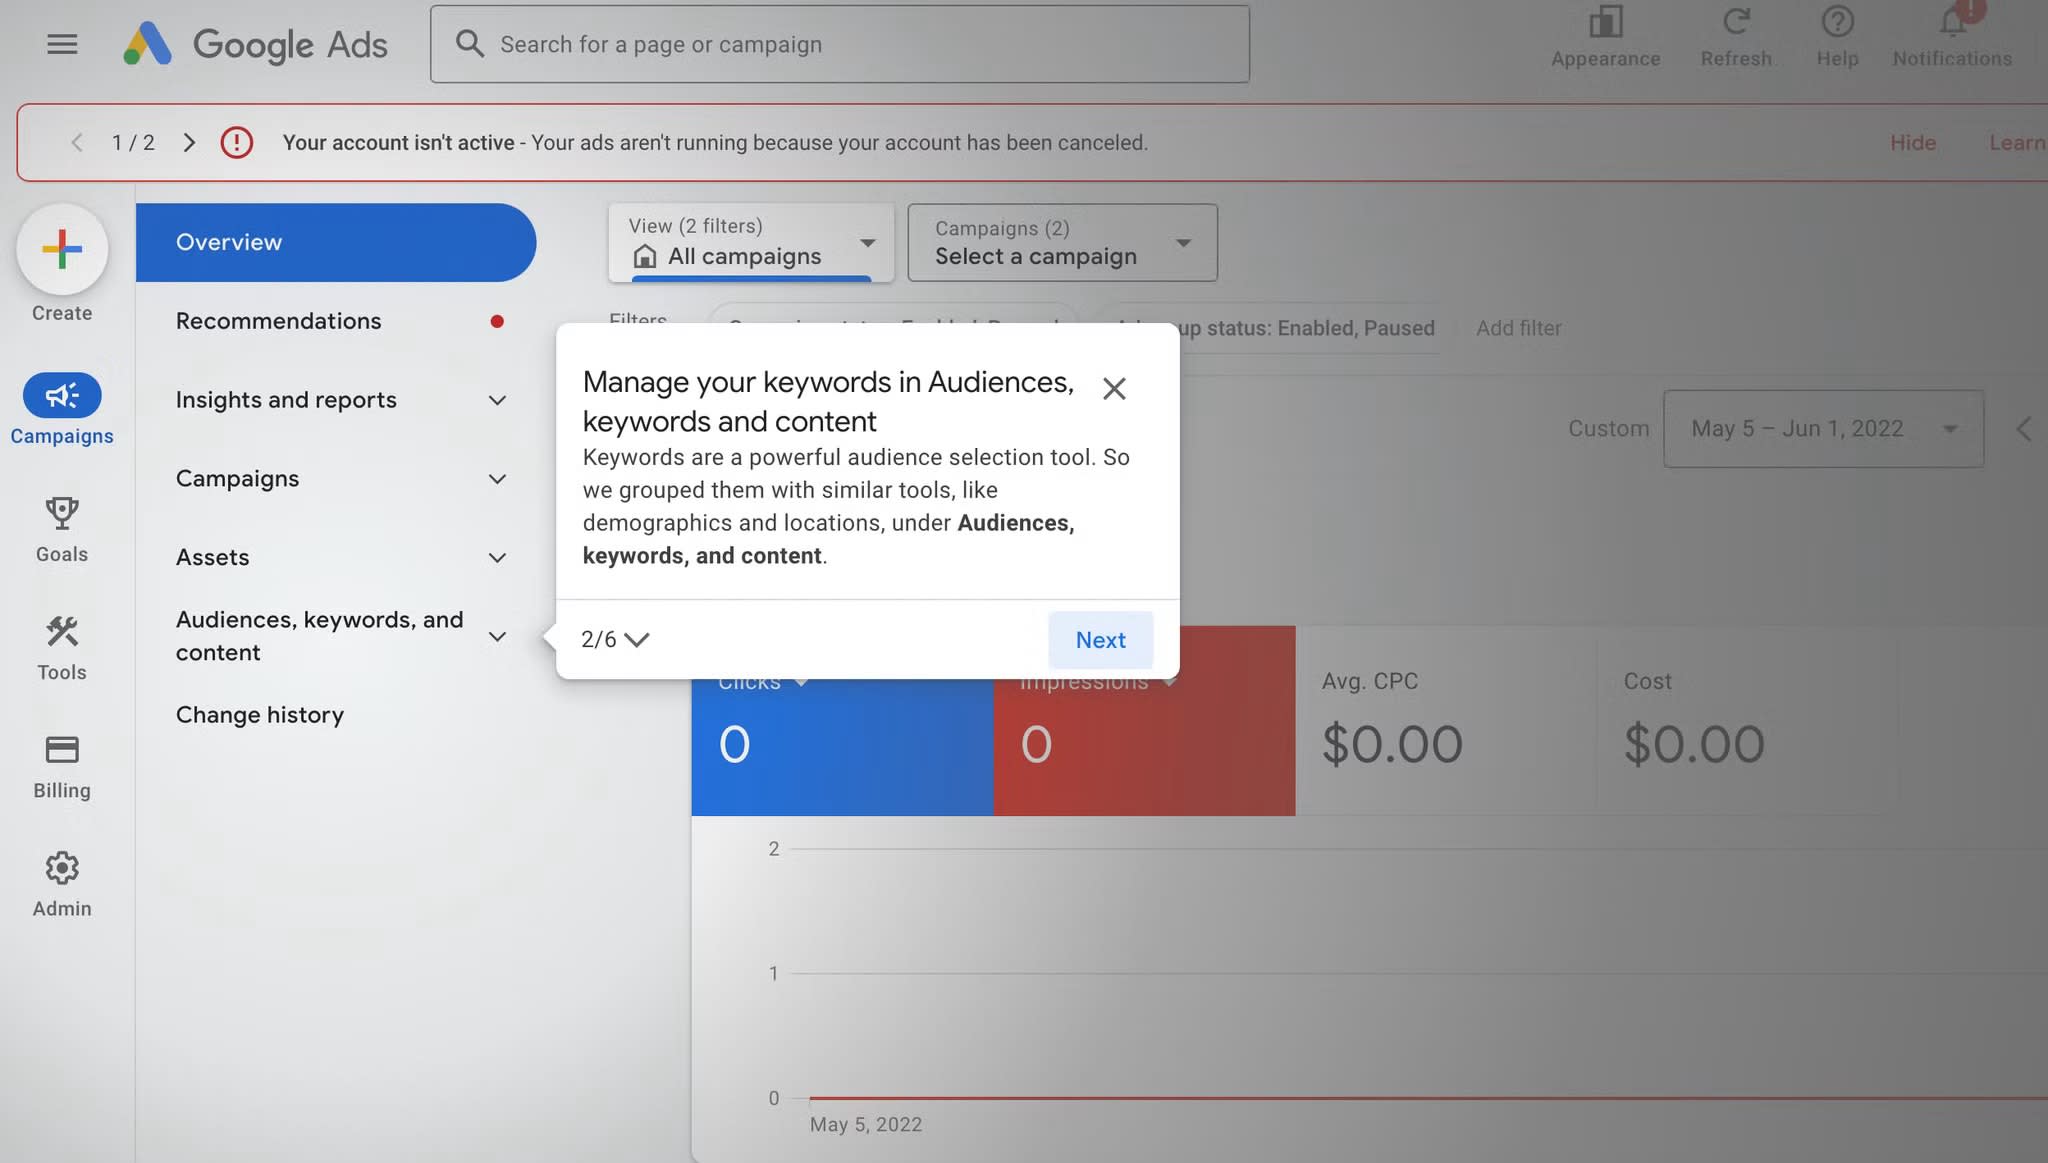
Task: Expand Assets section chevron
Action: (497, 557)
